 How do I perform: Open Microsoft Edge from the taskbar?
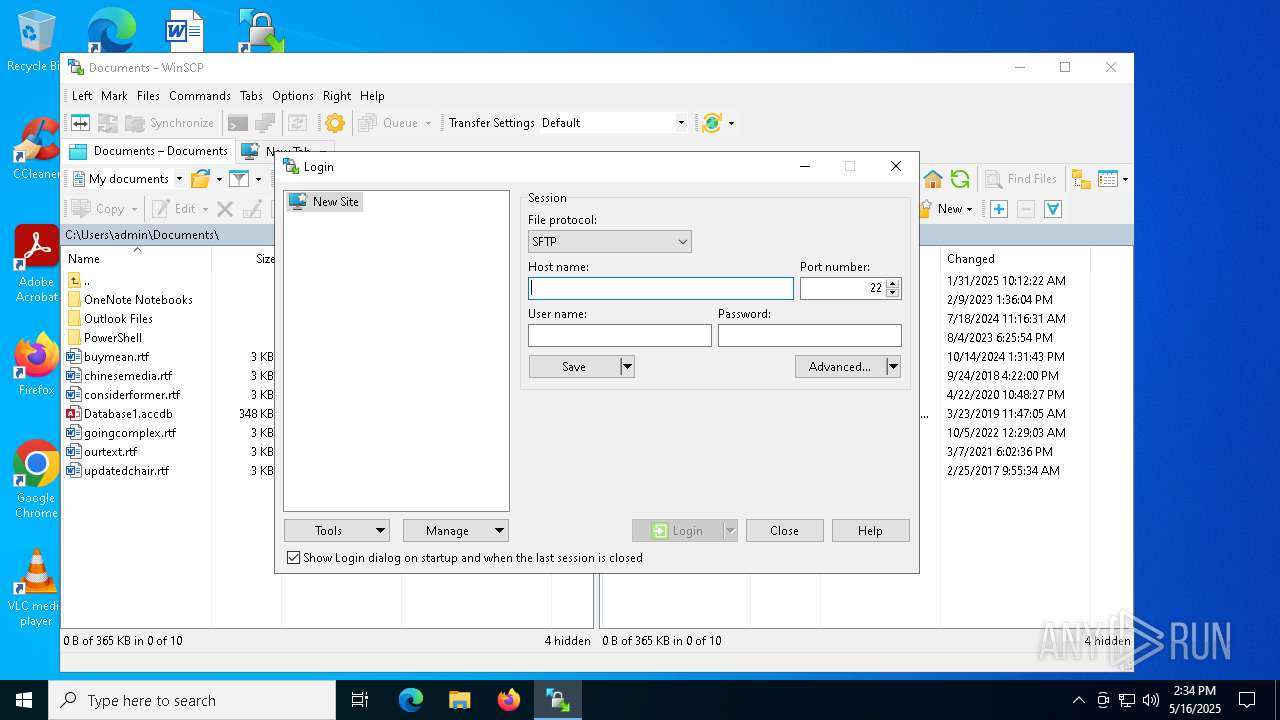[411, 700]
